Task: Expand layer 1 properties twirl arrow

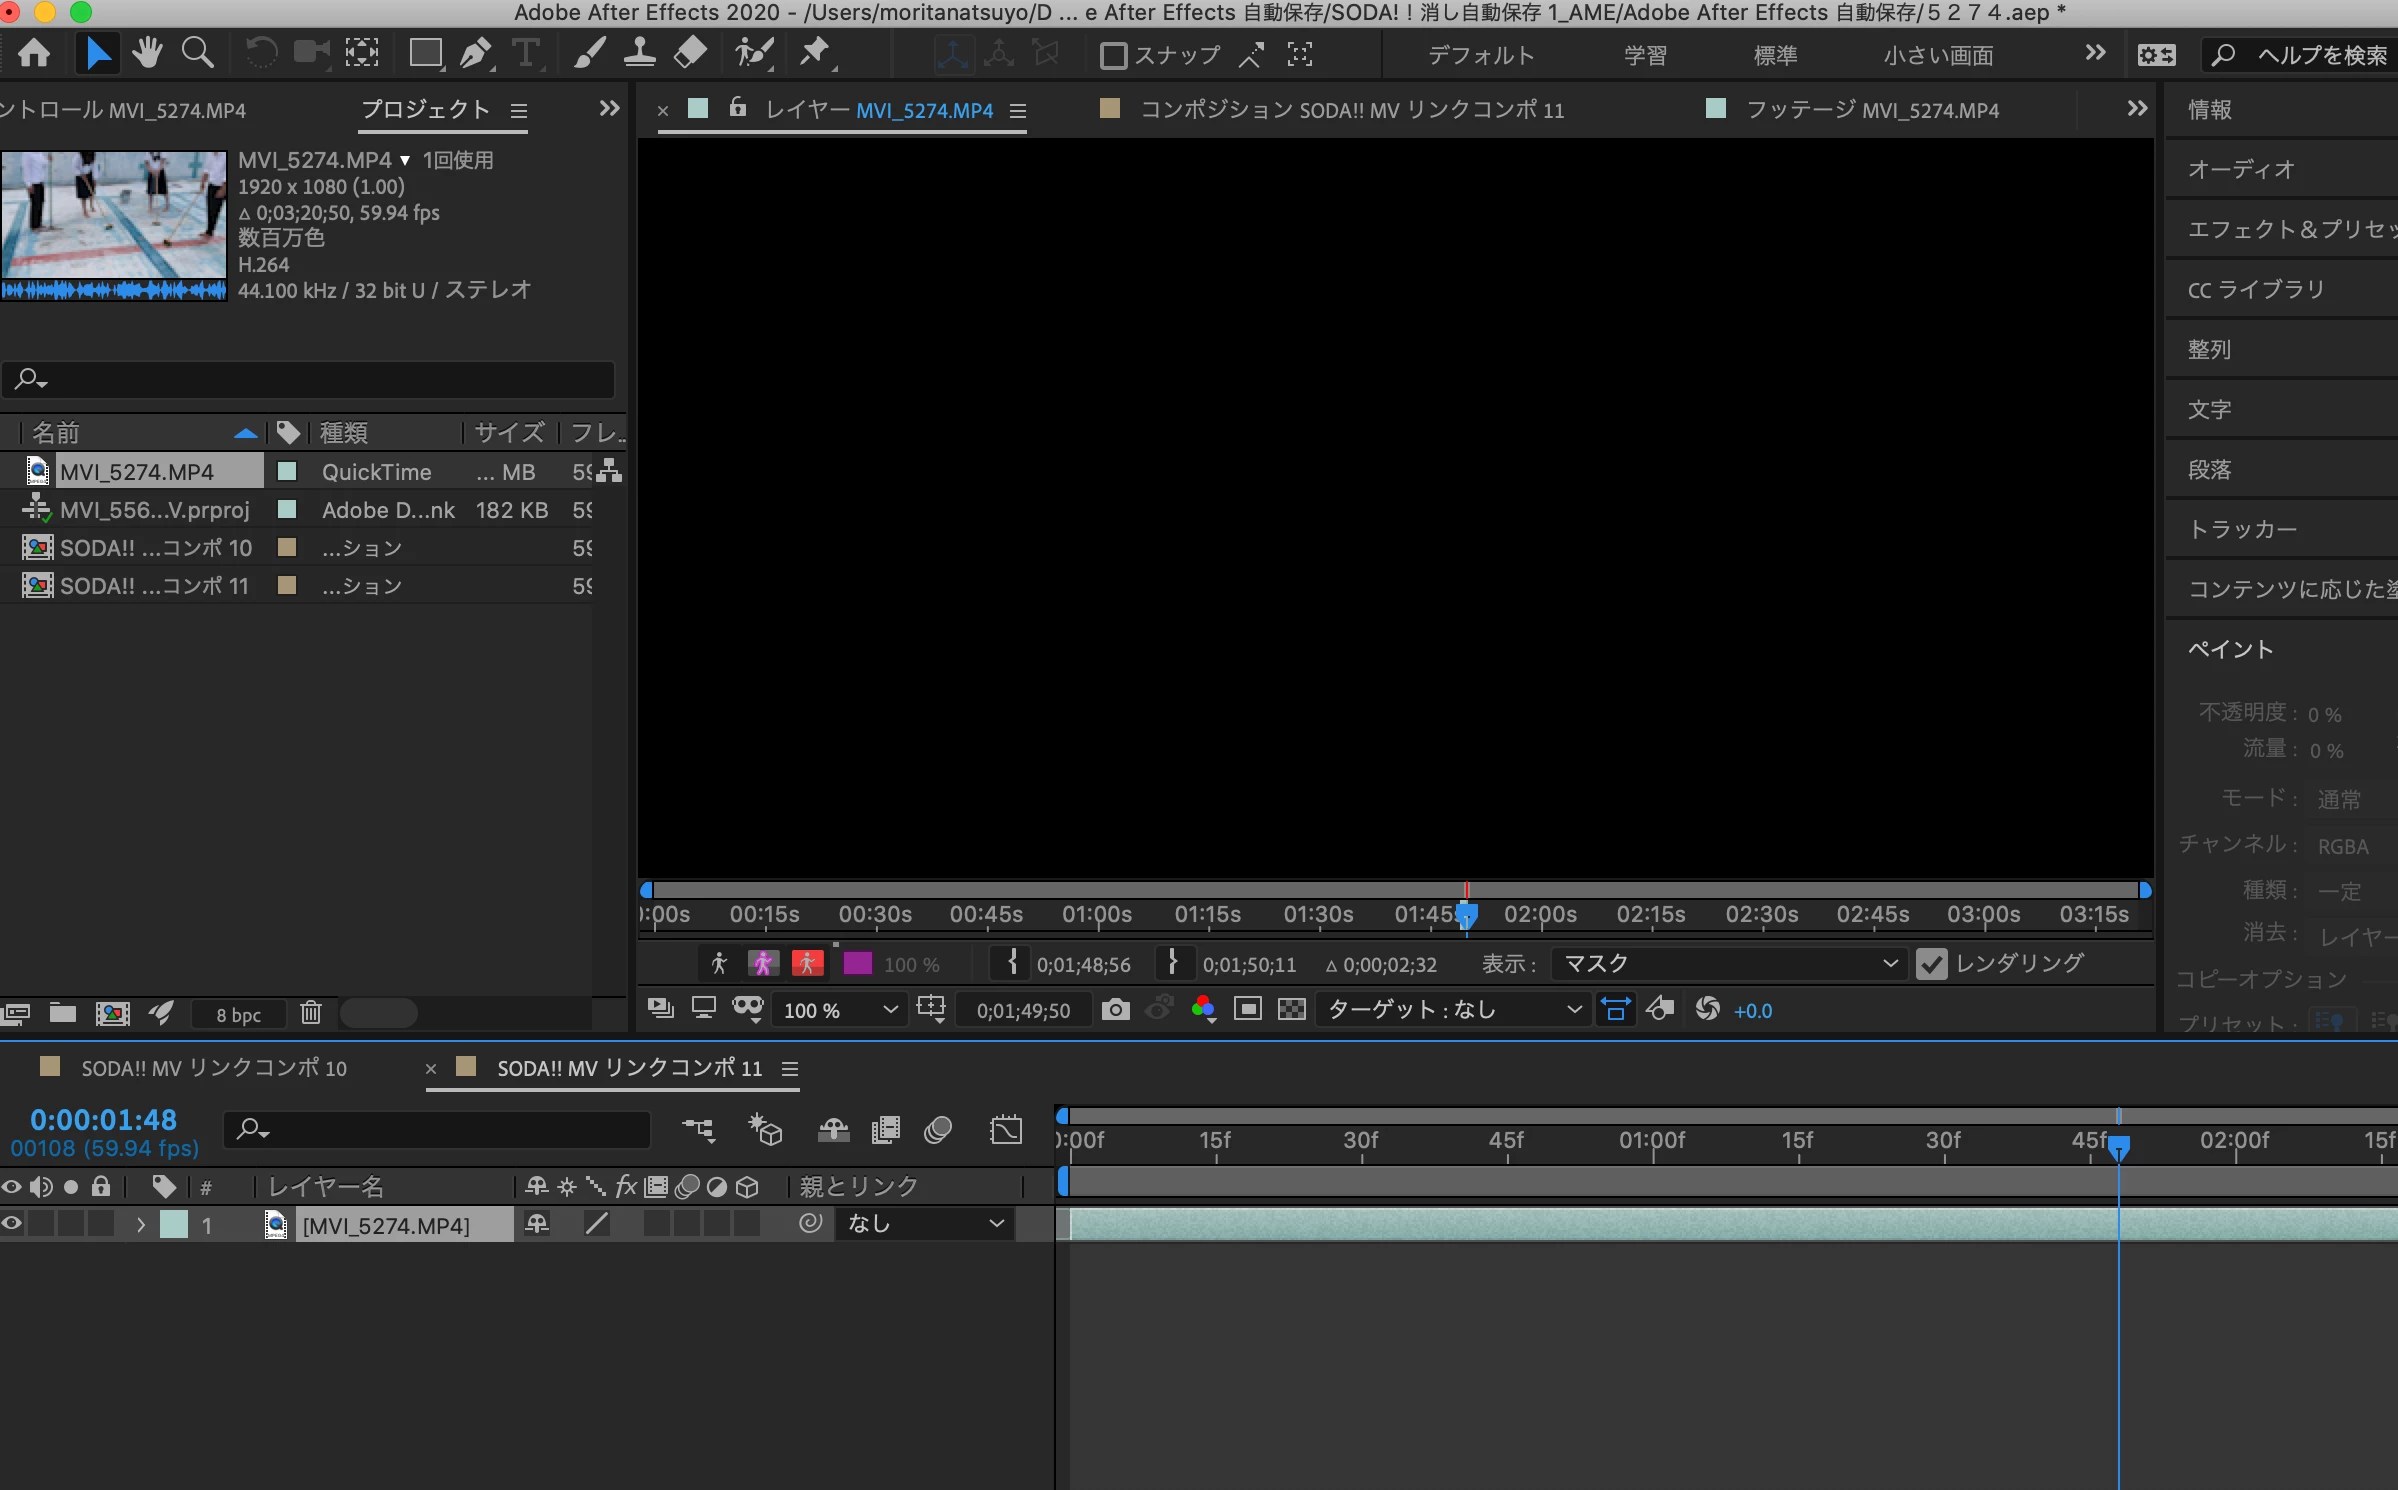Action: pos(141,1225)
